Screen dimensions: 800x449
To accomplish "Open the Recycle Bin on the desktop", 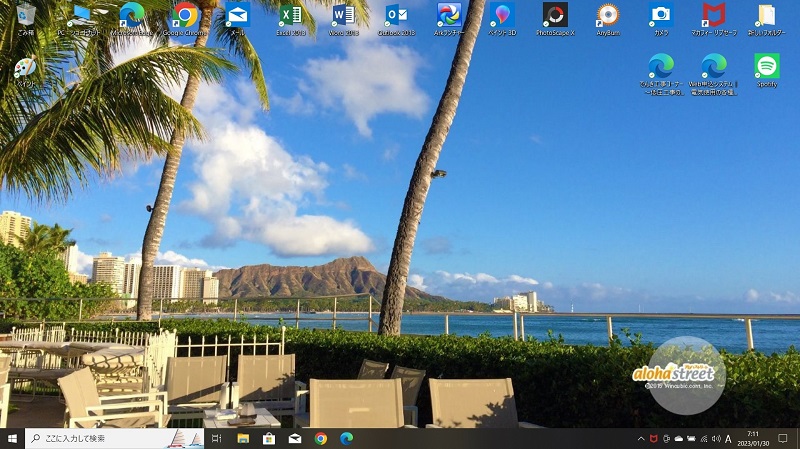I will [x=25, y=15].
